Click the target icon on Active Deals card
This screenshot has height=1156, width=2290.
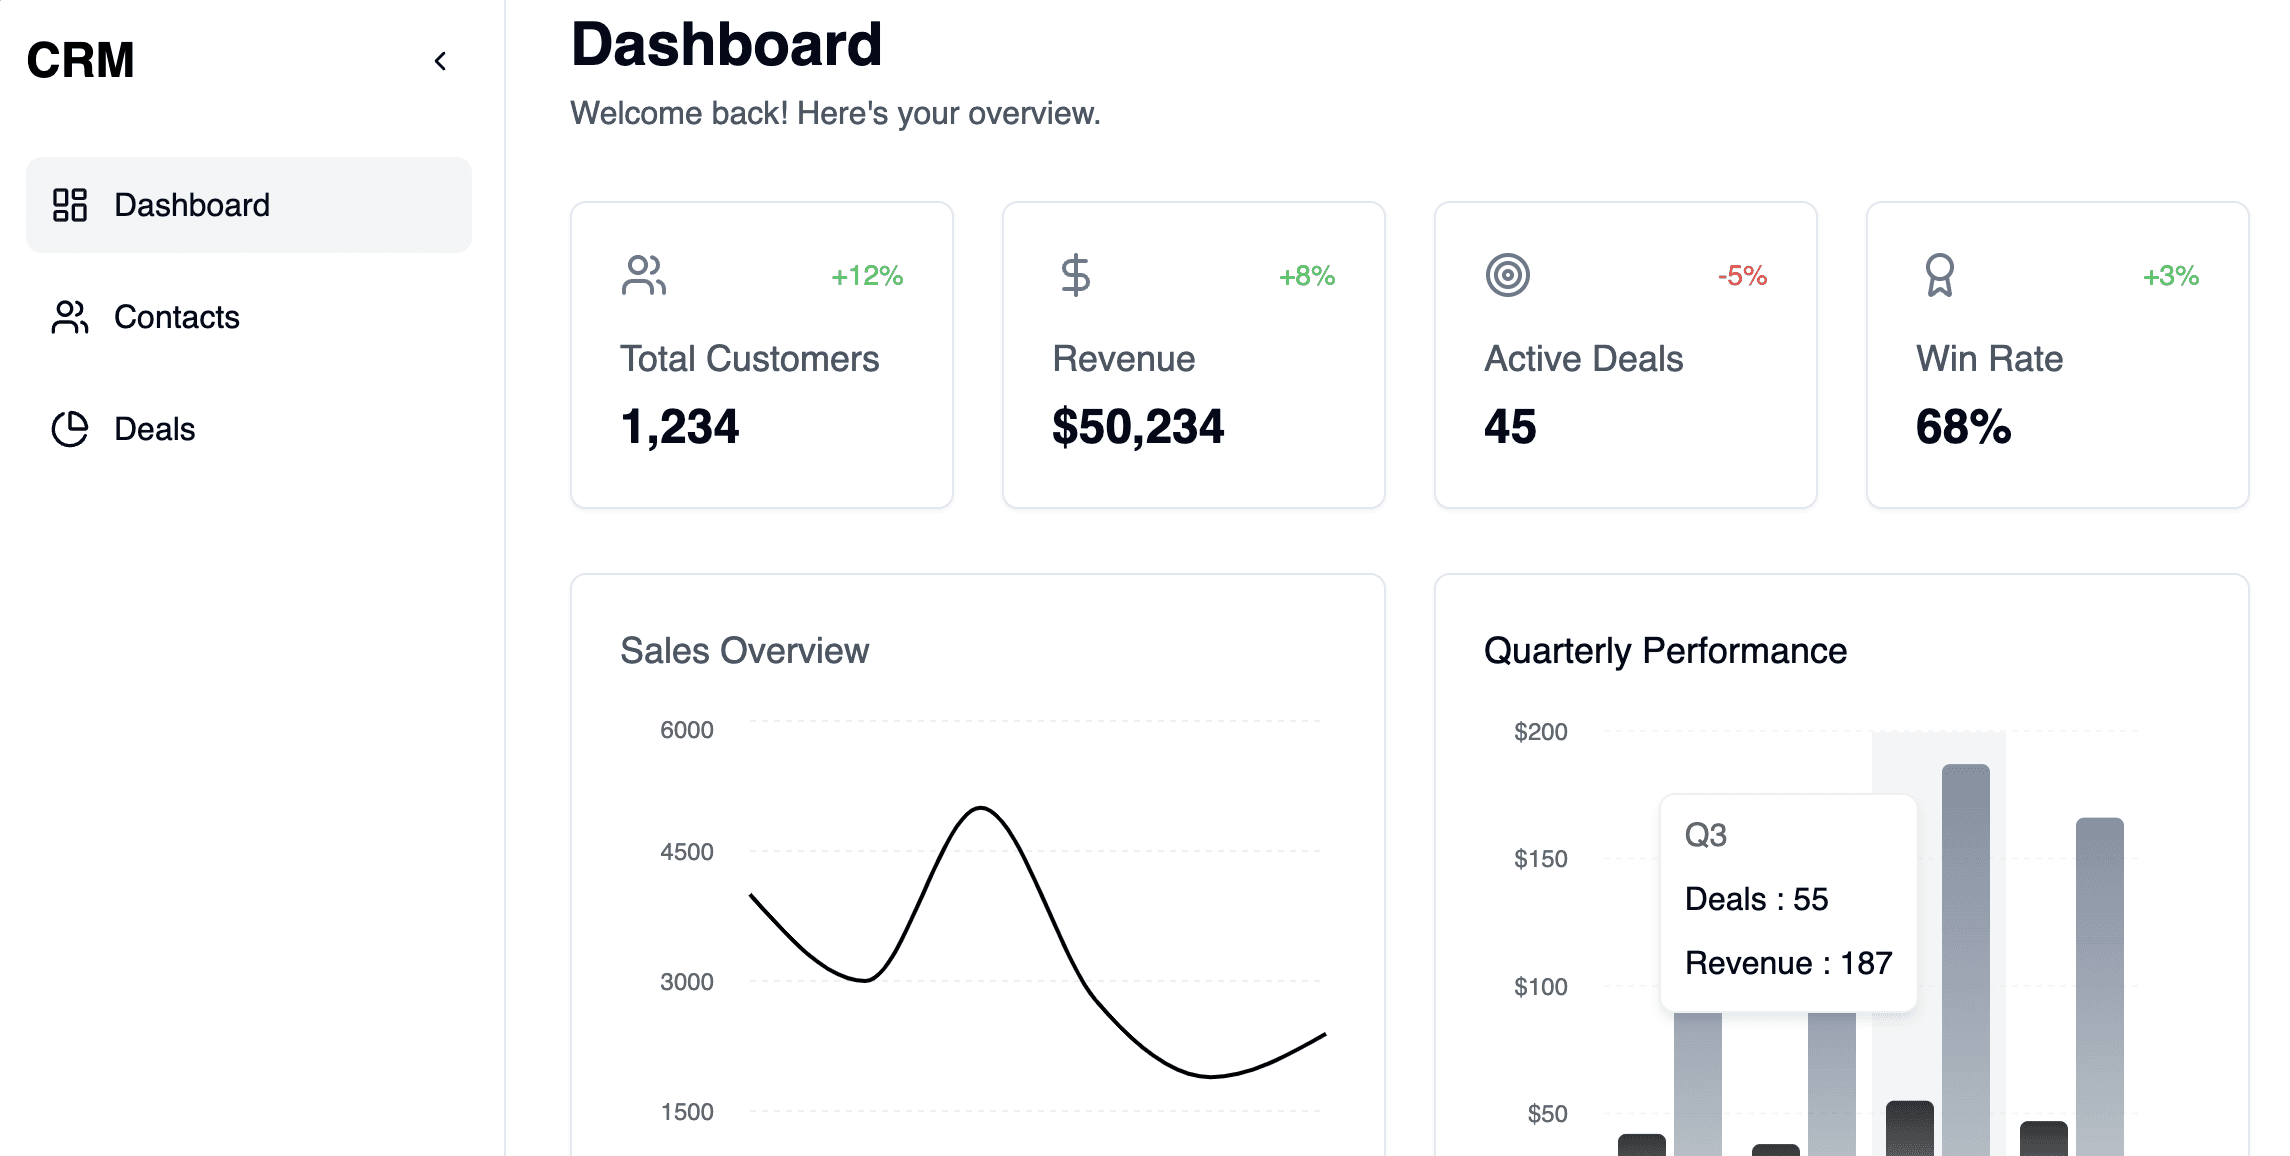click(x=1508, y=275)
